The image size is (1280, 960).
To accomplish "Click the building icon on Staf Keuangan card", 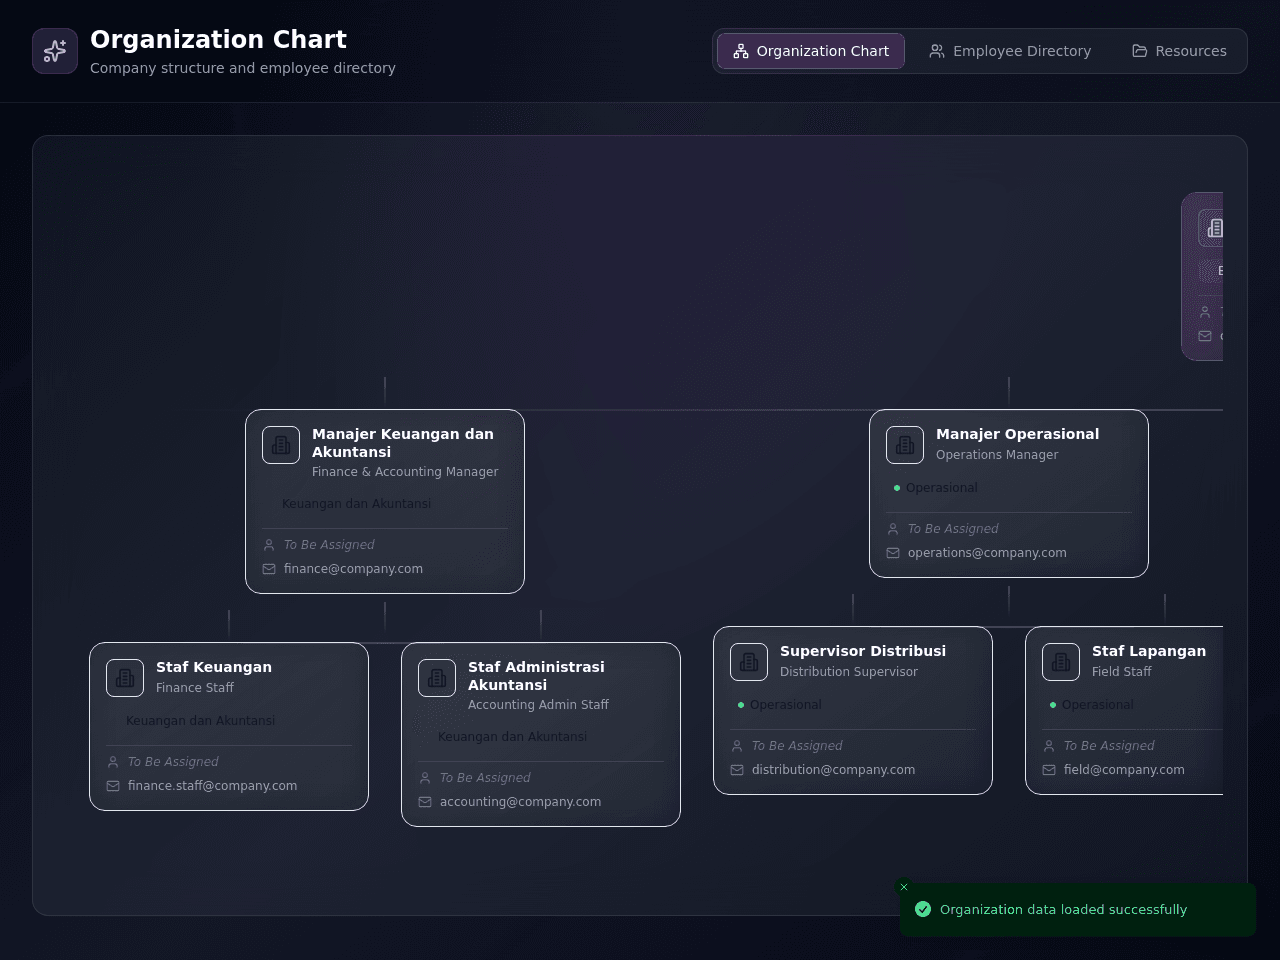I will 125,678.
